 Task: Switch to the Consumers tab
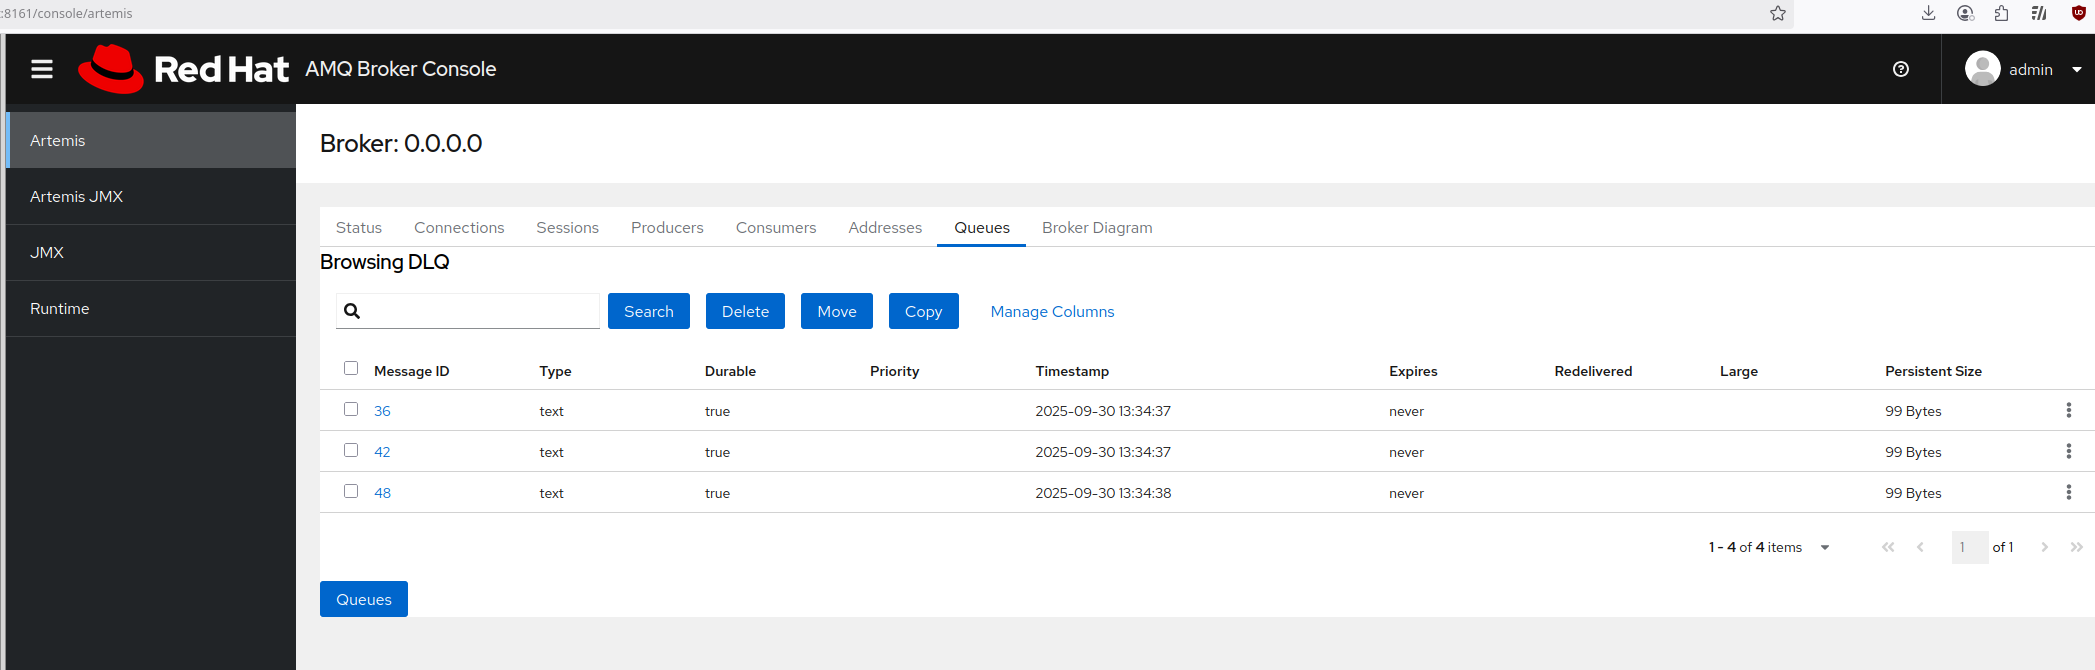pyautogui.click(x=776, y=228)
